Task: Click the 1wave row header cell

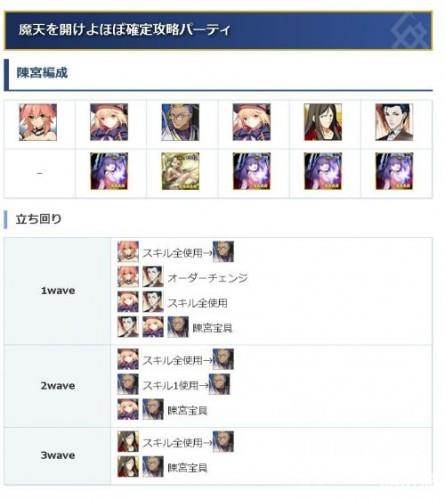Action: pos(57,291)
